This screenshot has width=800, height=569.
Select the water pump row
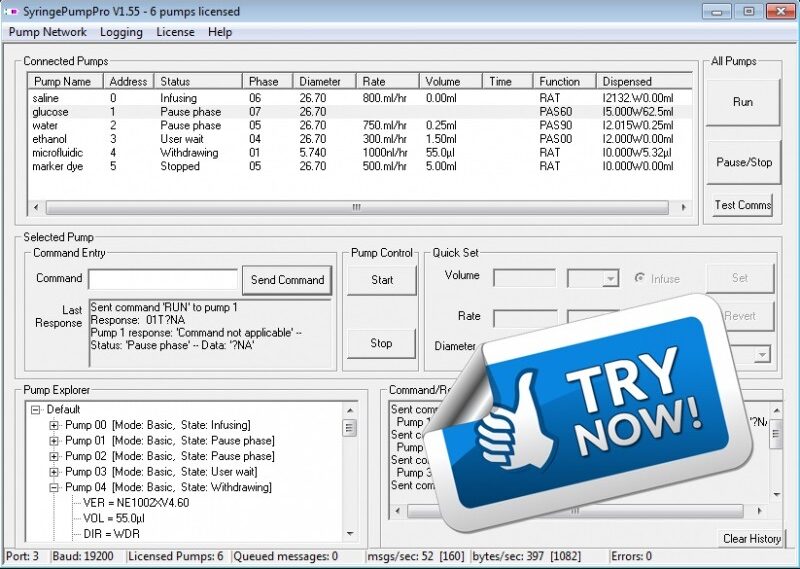pos(359,126)
